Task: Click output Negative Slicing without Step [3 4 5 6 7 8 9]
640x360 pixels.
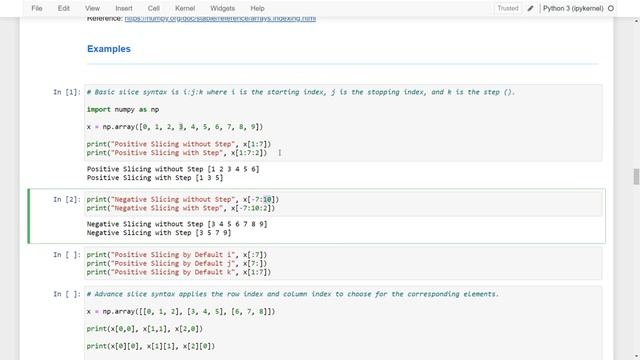Action: tap(177, 224)
